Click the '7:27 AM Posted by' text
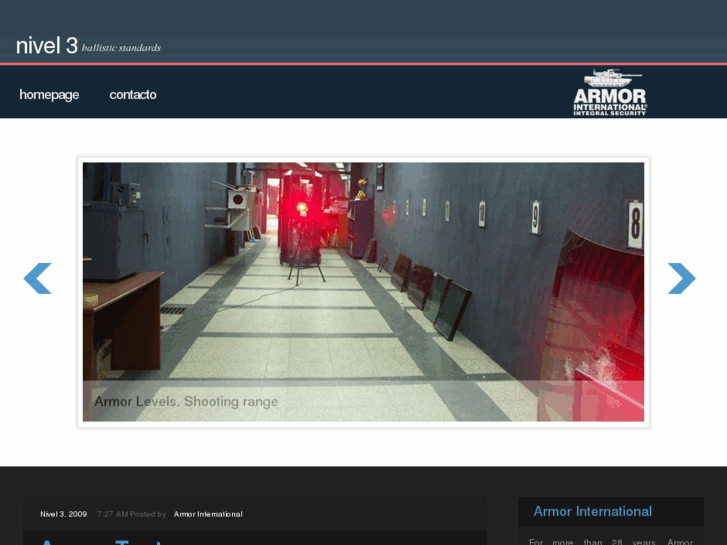This screenshot has width=727, height=545. (131, 514)
